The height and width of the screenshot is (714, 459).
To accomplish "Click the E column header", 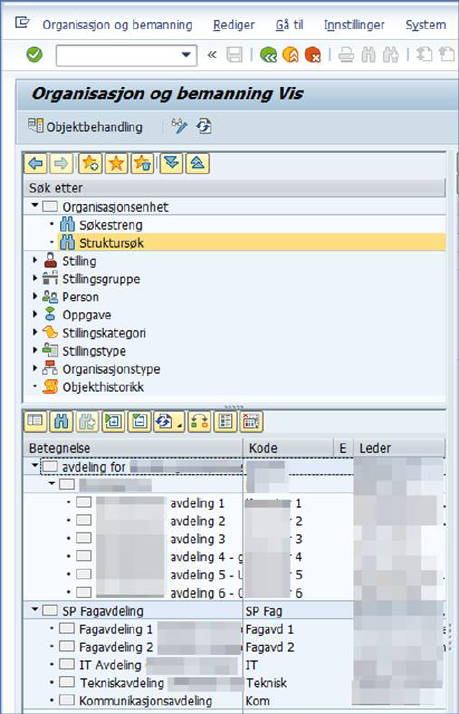I will coord(343,448).
